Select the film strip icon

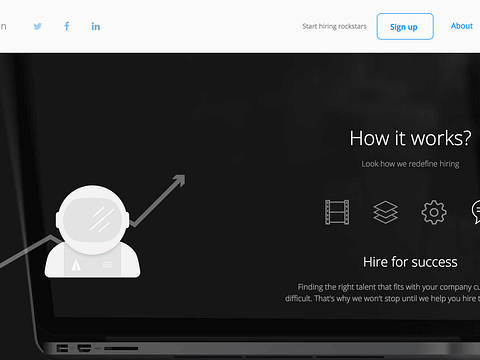[x=337, y=212]
